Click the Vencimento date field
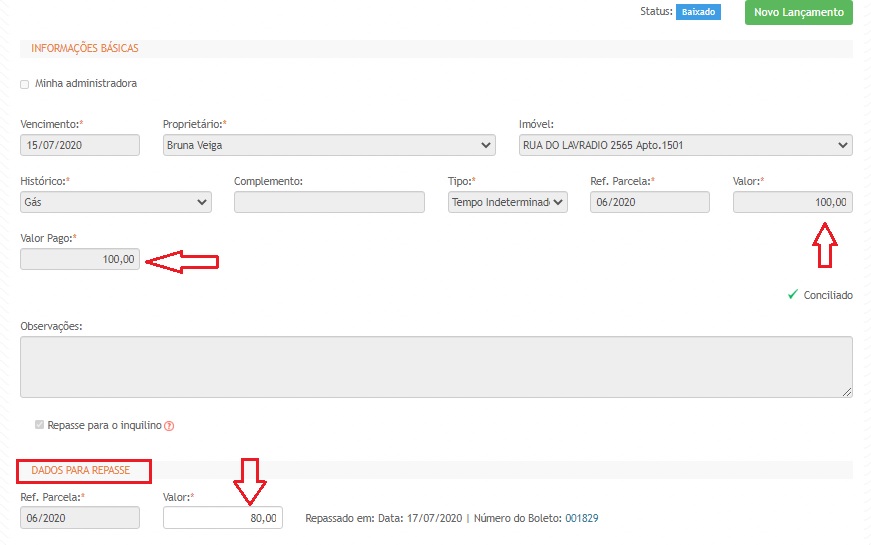This screenshot has height=545, width=871. point(80,145)
